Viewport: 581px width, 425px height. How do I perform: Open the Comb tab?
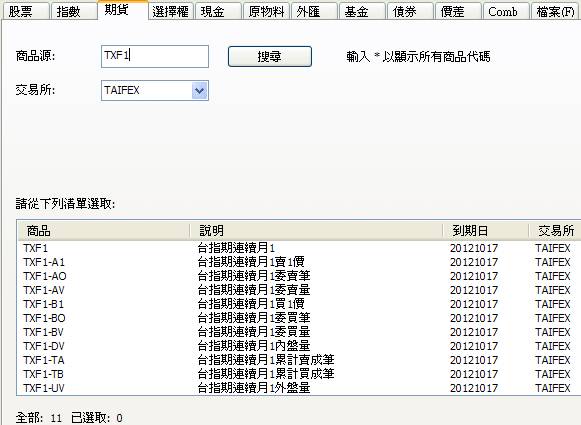pyautogui.click(x=507, y=11)
